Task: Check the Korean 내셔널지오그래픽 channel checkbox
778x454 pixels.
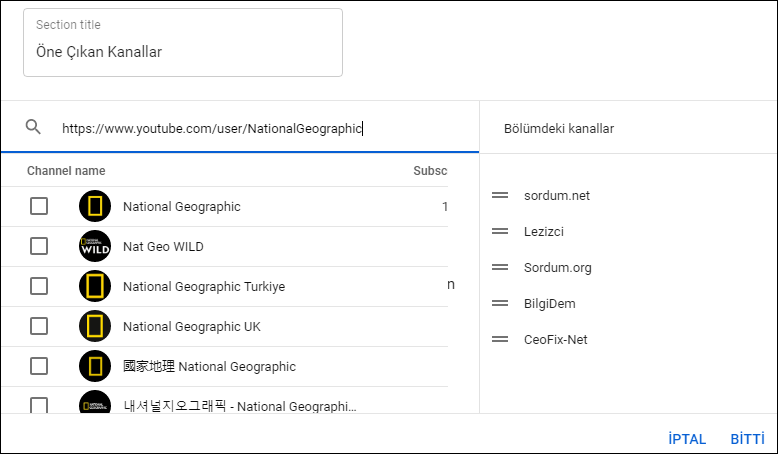Action: tap(39, 405)
